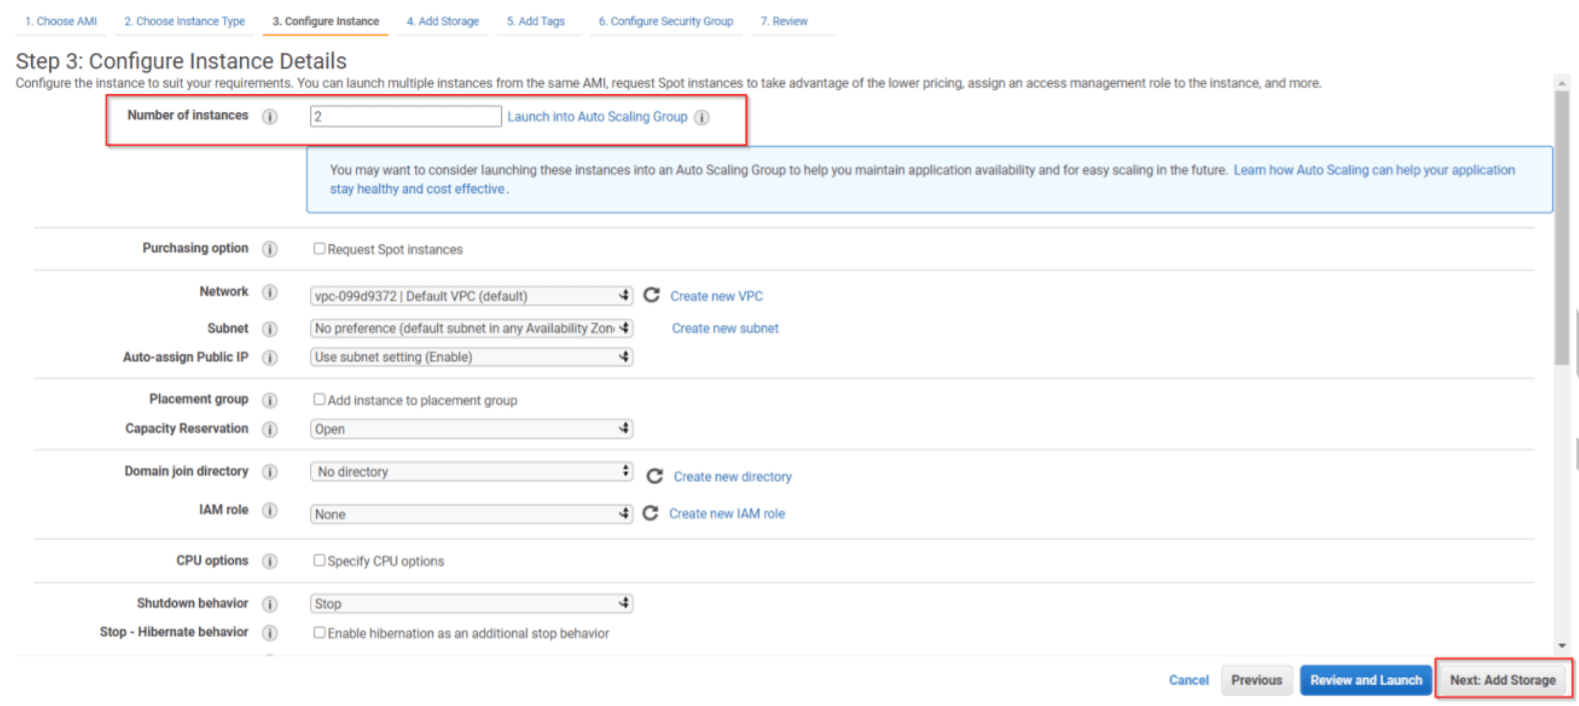
Task: Enable Request Spot instances checkbox
Action: click(x=319, y=249)
